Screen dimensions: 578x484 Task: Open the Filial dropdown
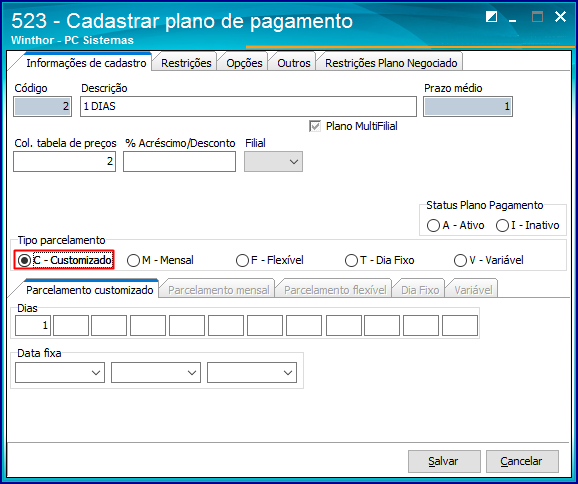point(274,161)
